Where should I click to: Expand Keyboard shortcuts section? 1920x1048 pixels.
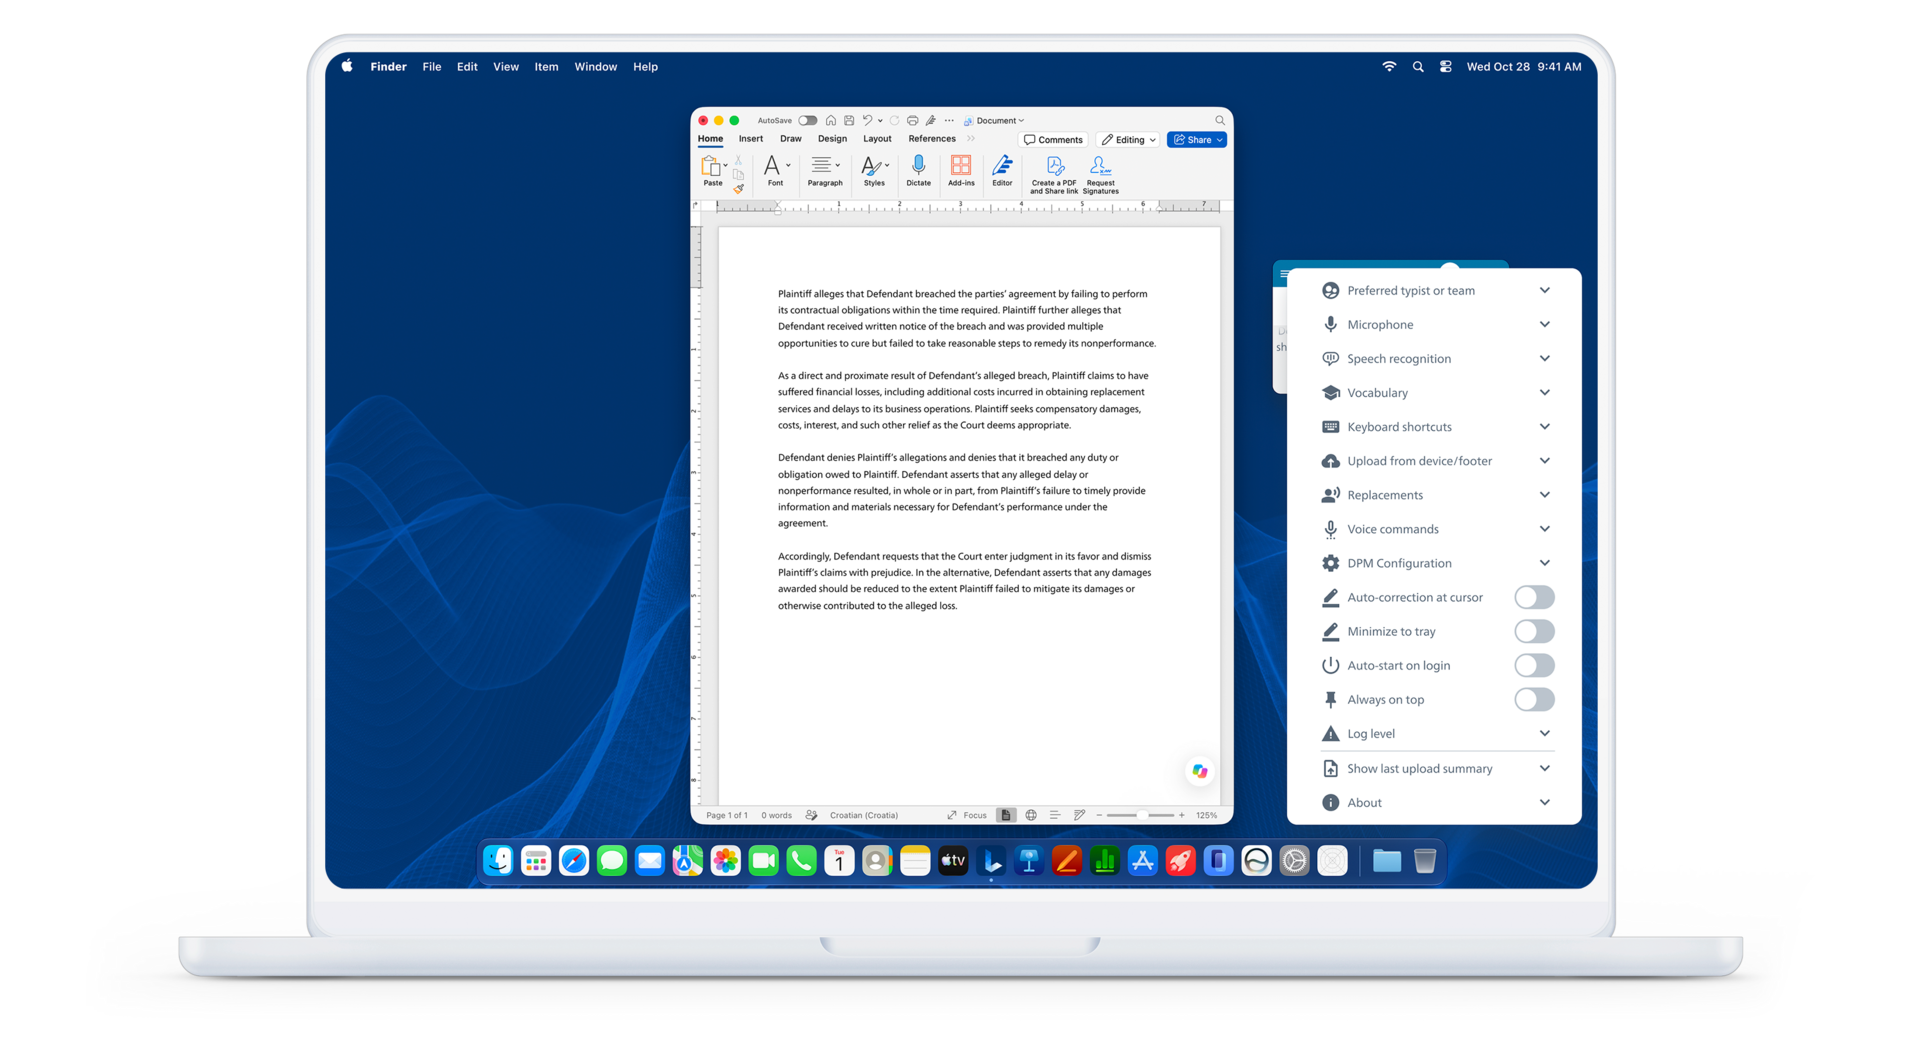coord(1435,426)
